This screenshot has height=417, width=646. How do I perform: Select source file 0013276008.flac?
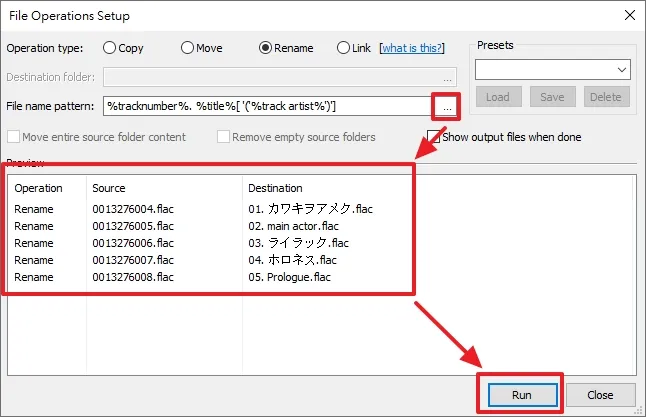tap(133, 277)
